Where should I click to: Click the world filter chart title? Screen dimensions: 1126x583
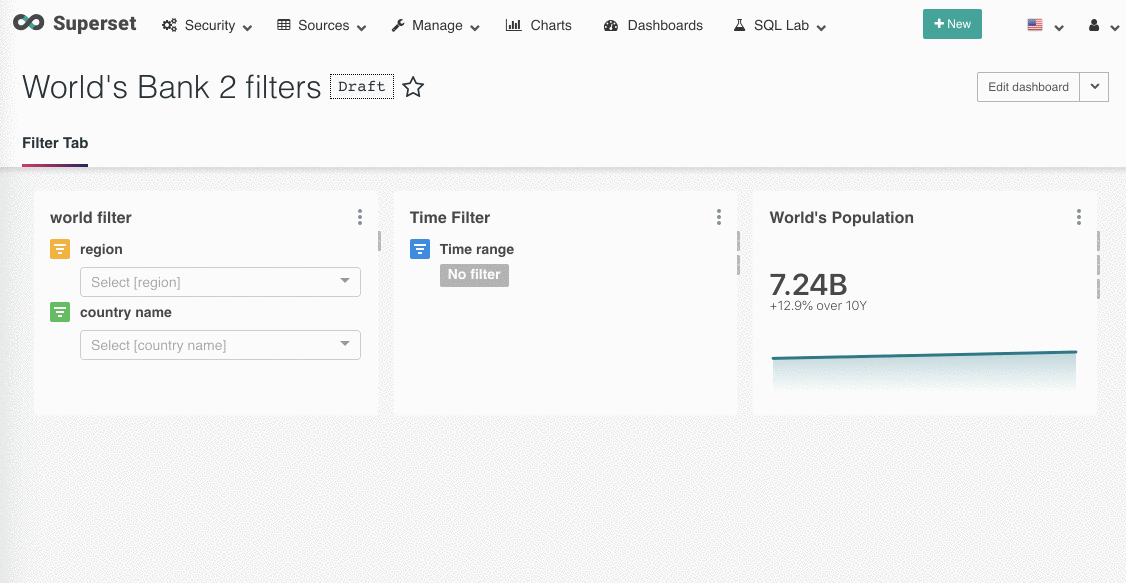click(x=90, y=218)
